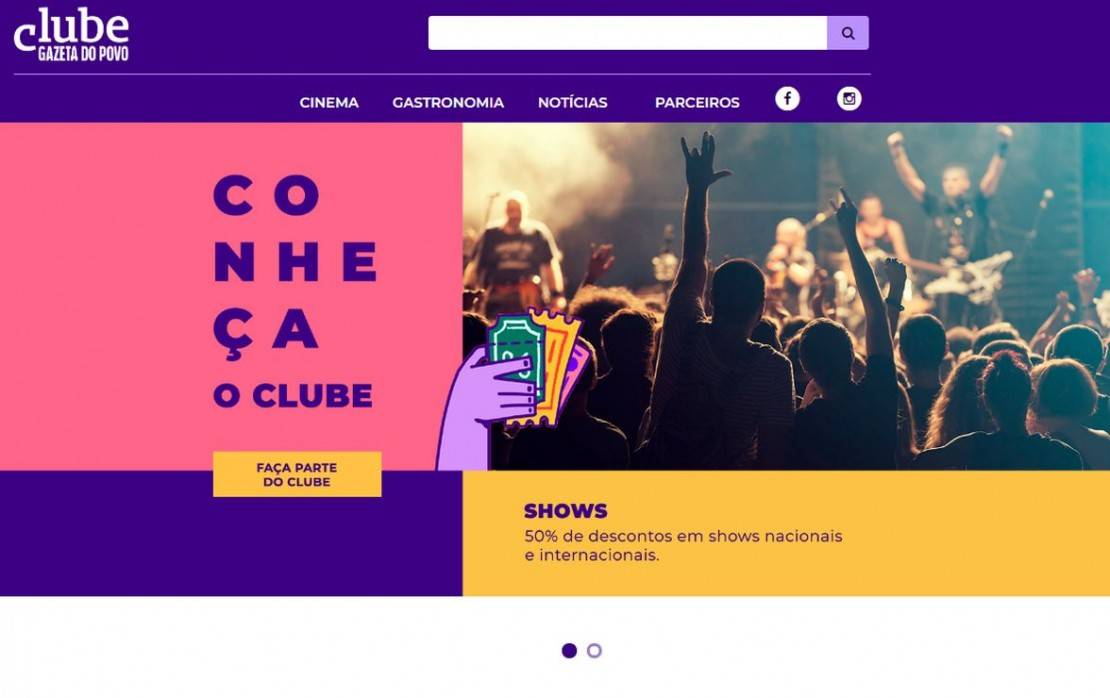Viewport: 1110px width, 698px height.
Task: Select the first filled carousel dot
Action: click(569, 651)
